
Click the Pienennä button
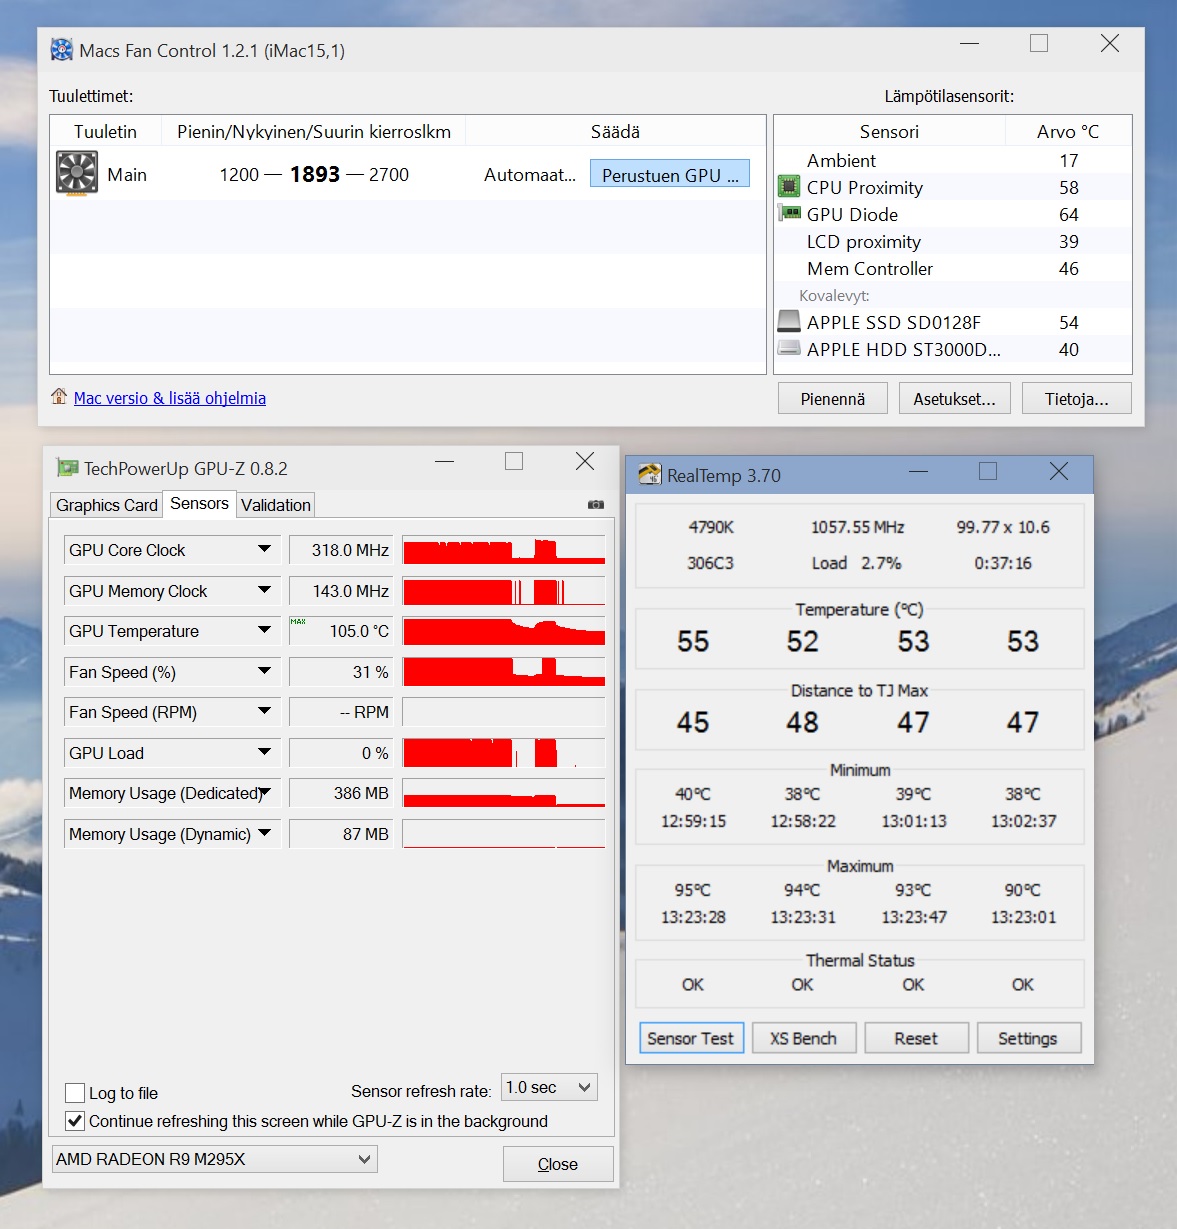[x=833, y=398]
